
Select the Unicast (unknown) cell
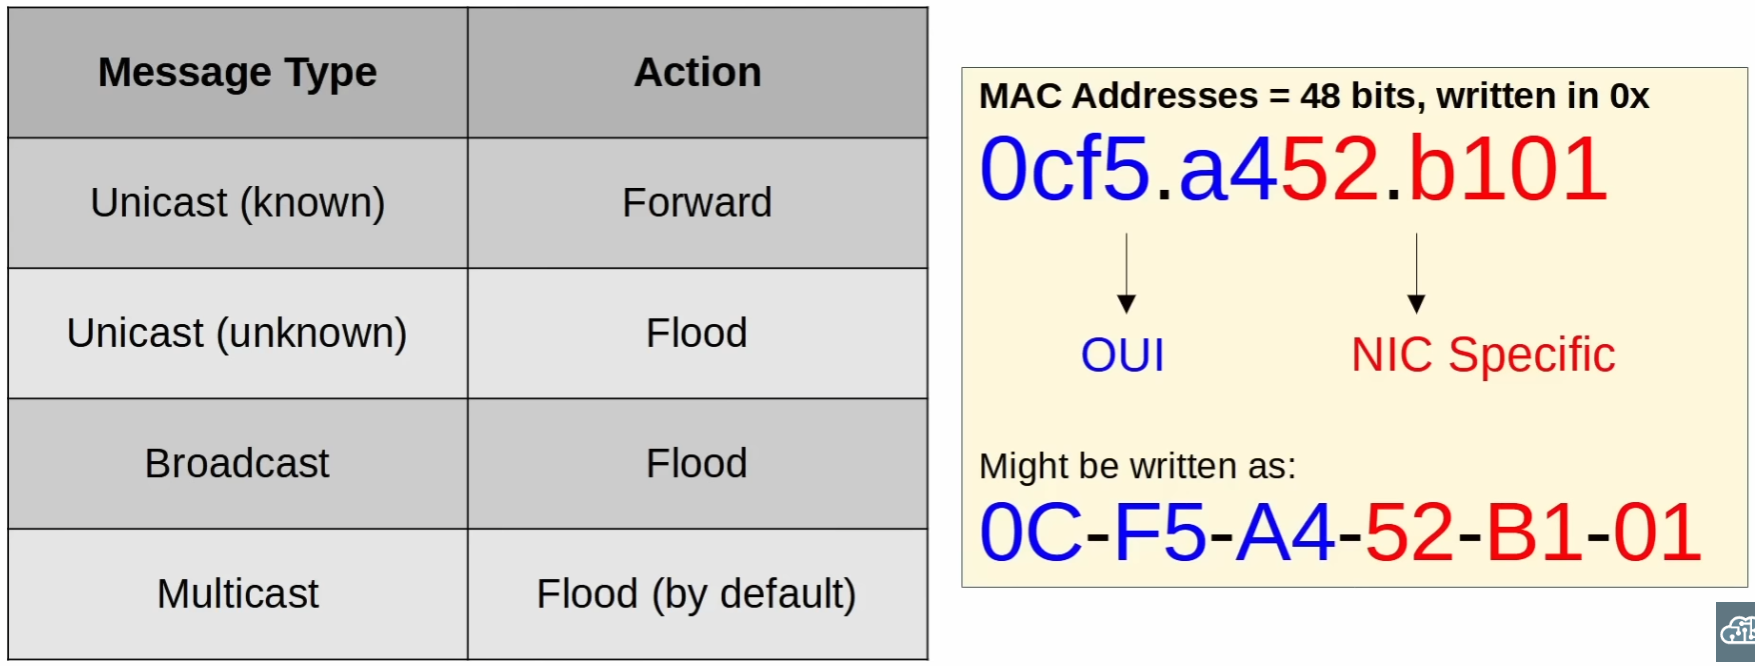(x=238, y=333)
